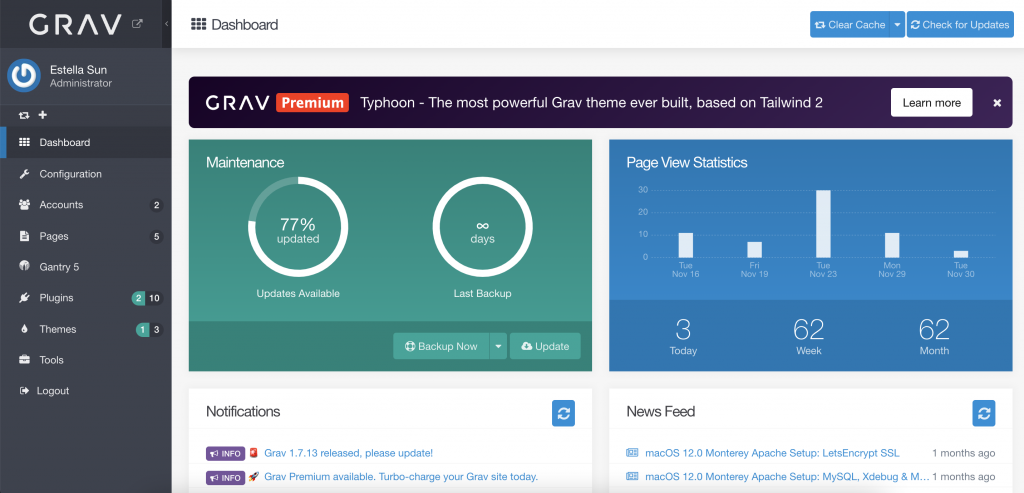
Task: Click the Themes droplet icon
Action: [x=24, y=329]
